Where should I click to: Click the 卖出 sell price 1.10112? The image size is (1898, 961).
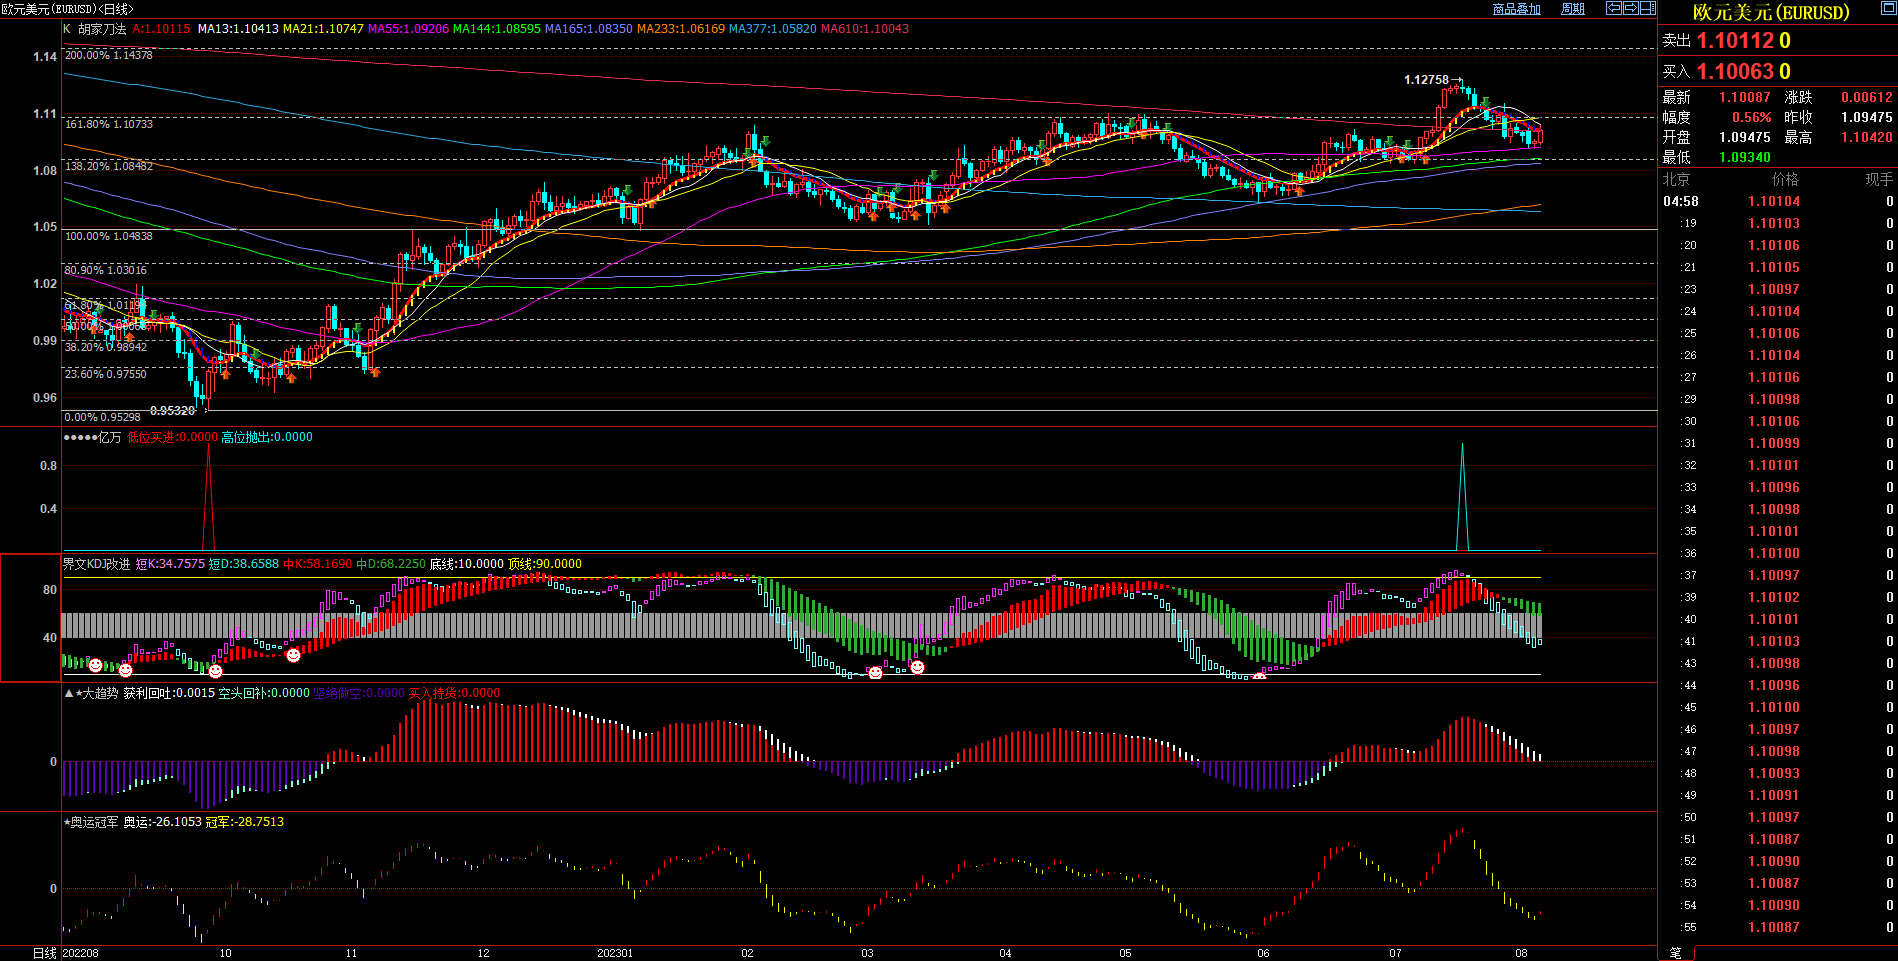coord(1735,41)
